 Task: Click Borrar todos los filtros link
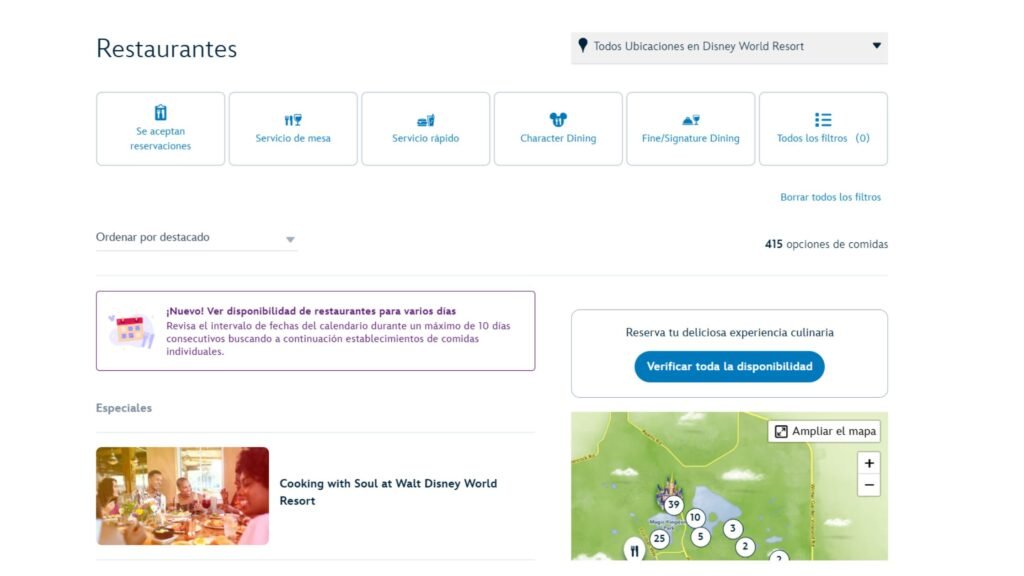[830, 197]
